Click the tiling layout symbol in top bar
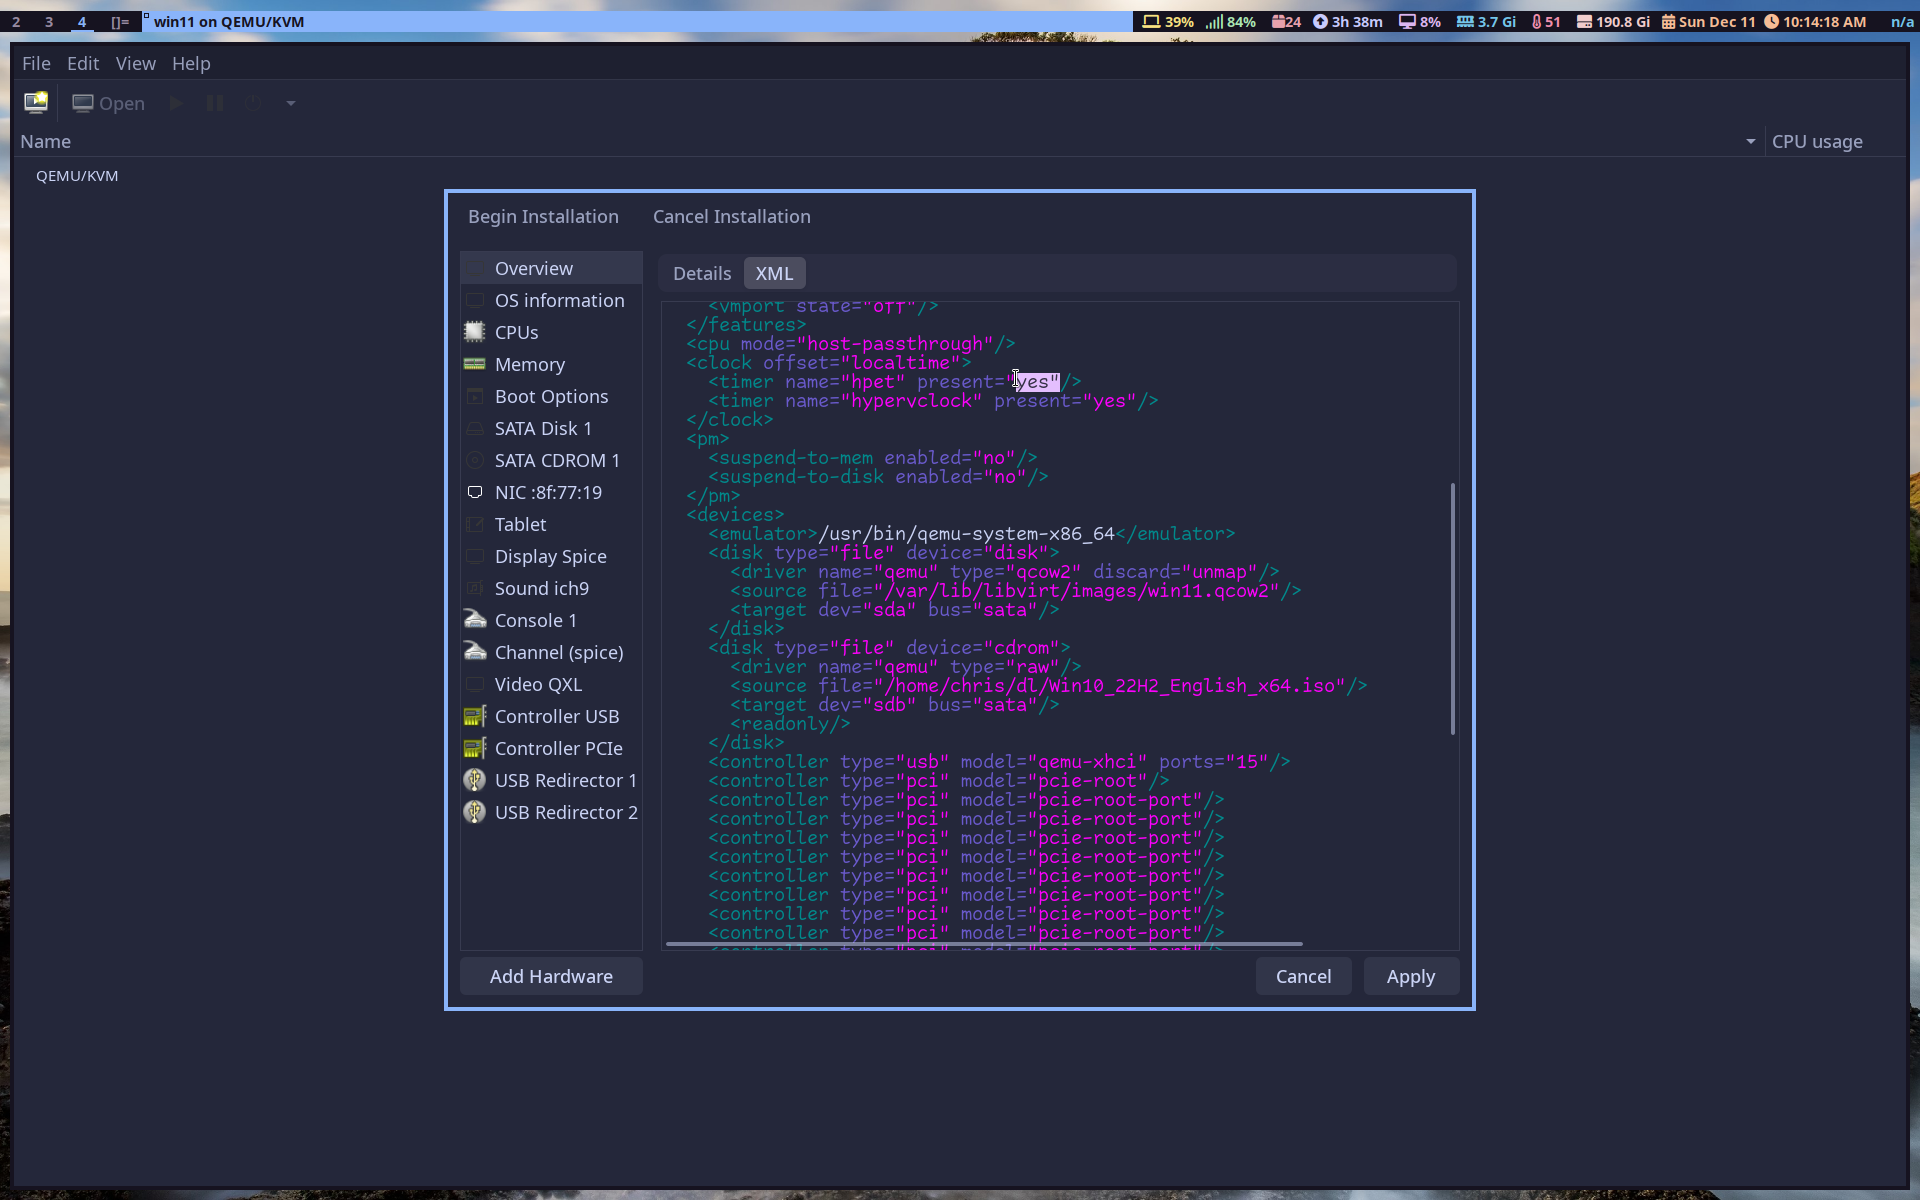 (x=120, y=22)
